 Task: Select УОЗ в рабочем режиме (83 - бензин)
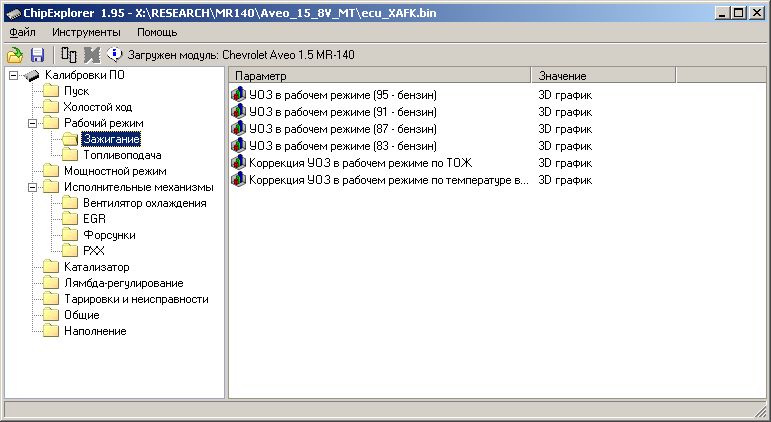click(x=343, y=146)
